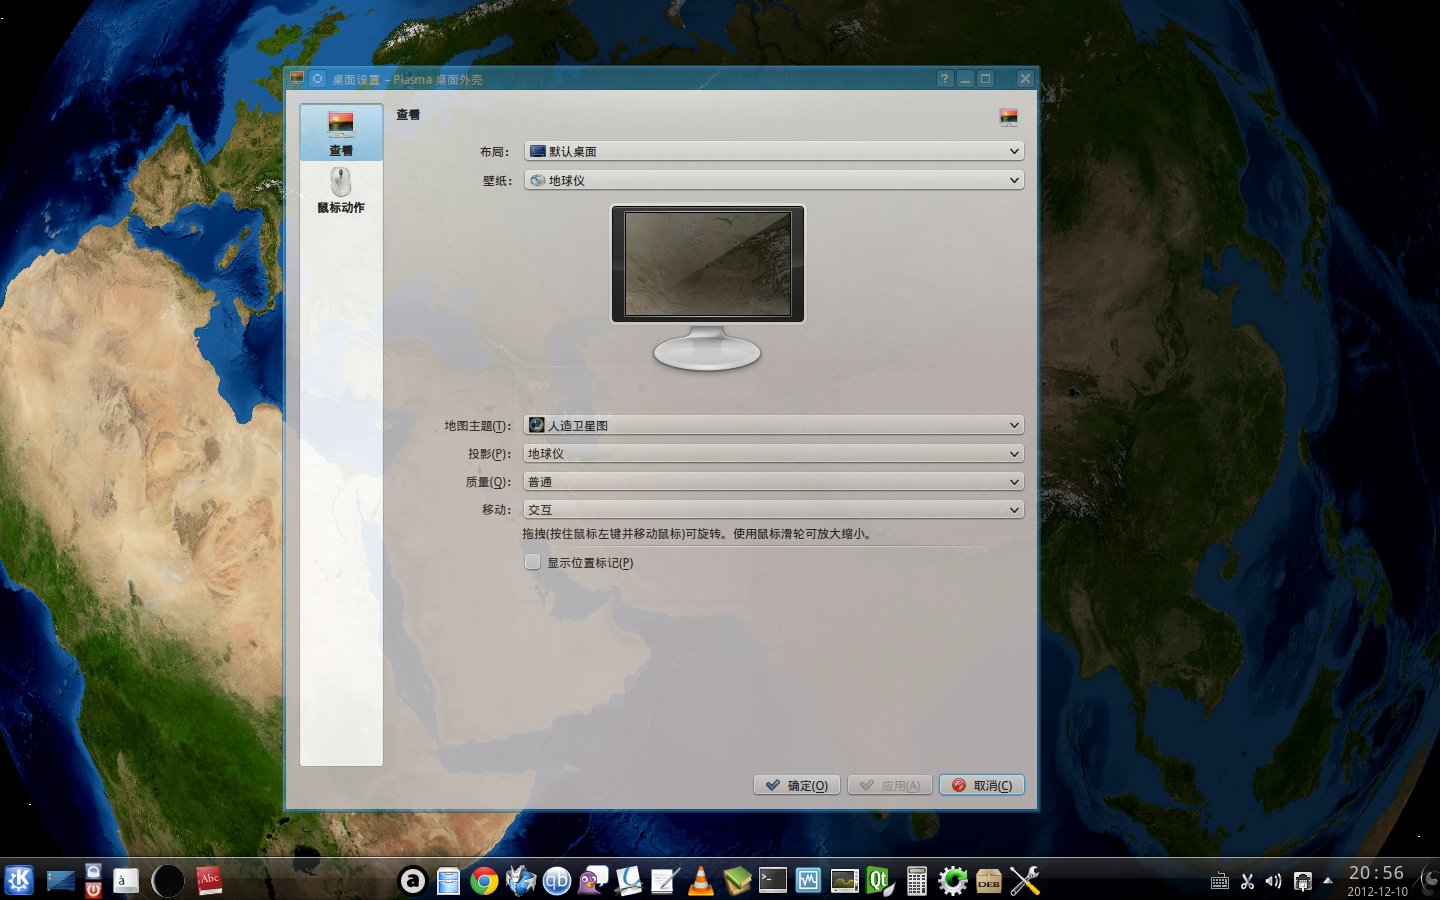The width and height of the screenshot is (1440, 900).
Task: Expand hidden system tray icons arrow
Action: tap(1327, 881)
